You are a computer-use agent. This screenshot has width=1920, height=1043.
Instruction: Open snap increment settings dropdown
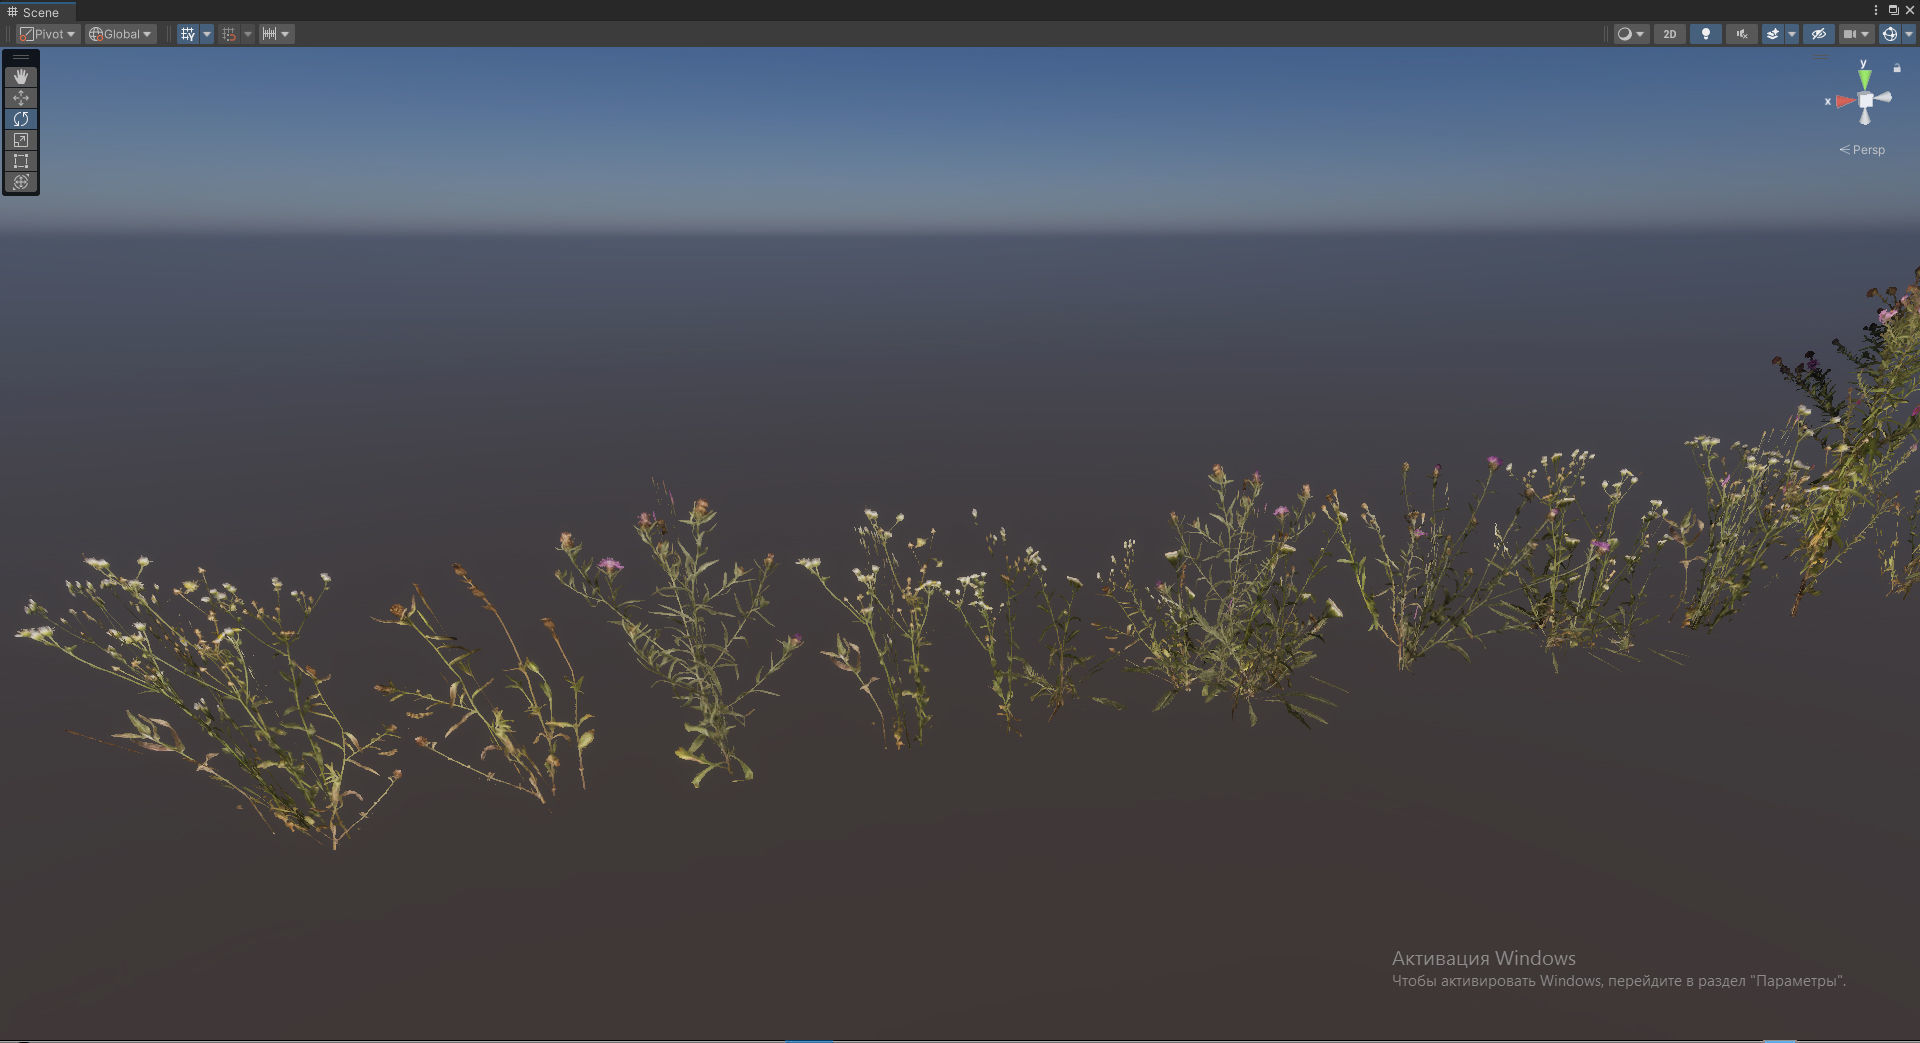(276, 34)
